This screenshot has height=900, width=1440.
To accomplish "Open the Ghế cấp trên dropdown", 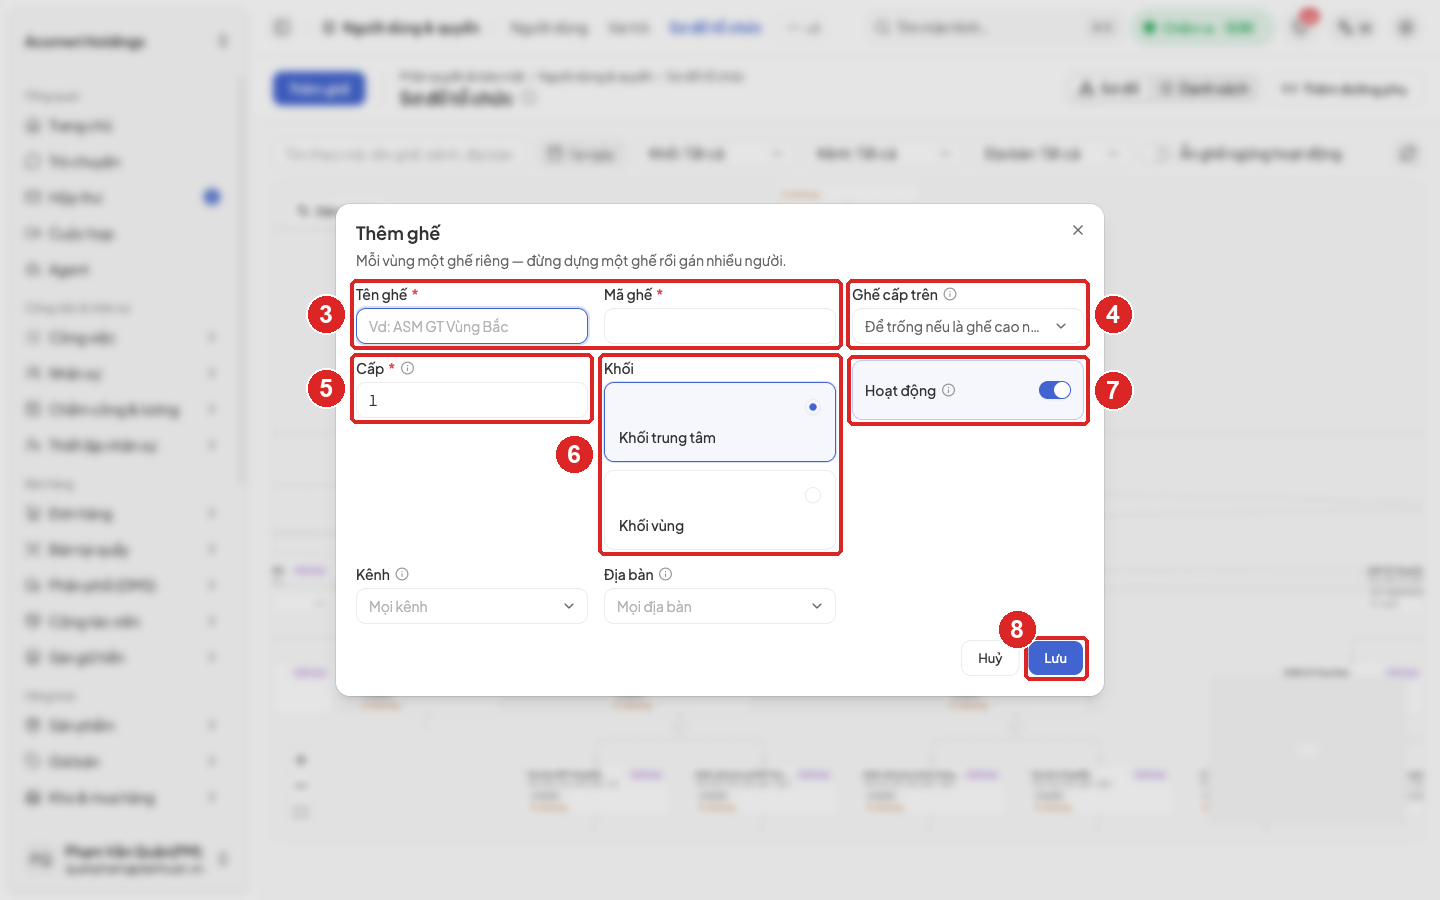I will pyautogui.click(x=967, y=326).
